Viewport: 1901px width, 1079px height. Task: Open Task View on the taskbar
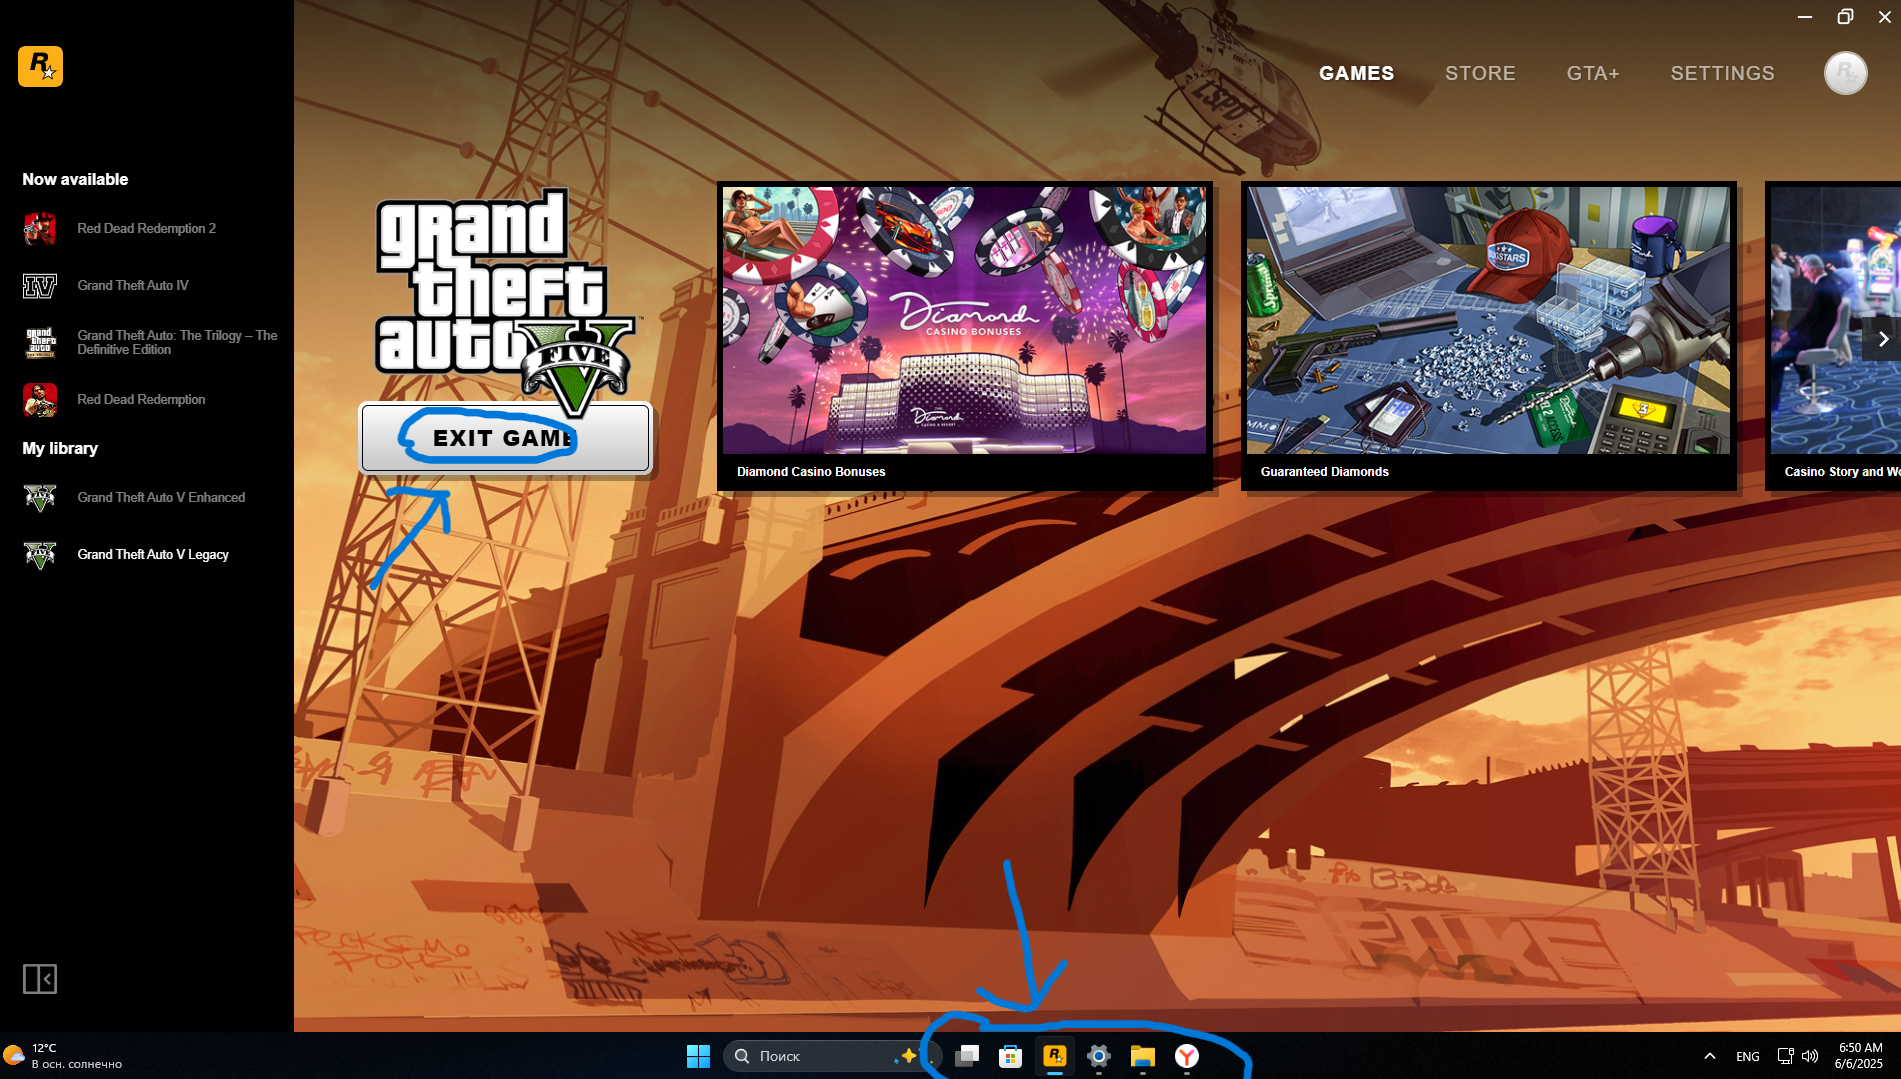pos(967,1056)
